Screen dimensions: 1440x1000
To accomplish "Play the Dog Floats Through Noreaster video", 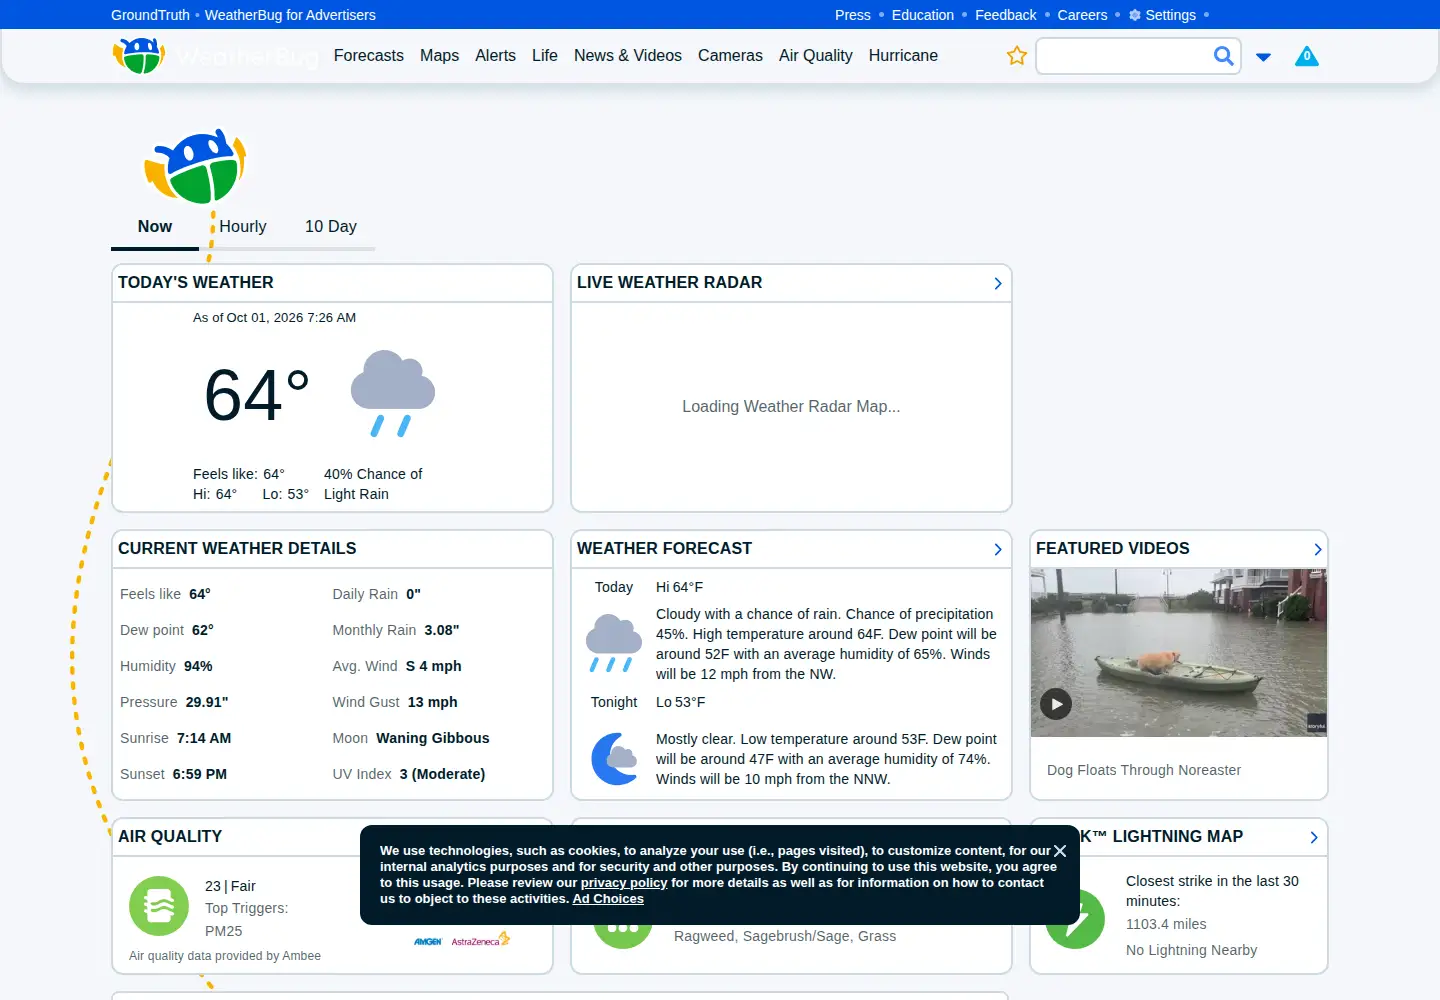I will tap(1056, 704).
